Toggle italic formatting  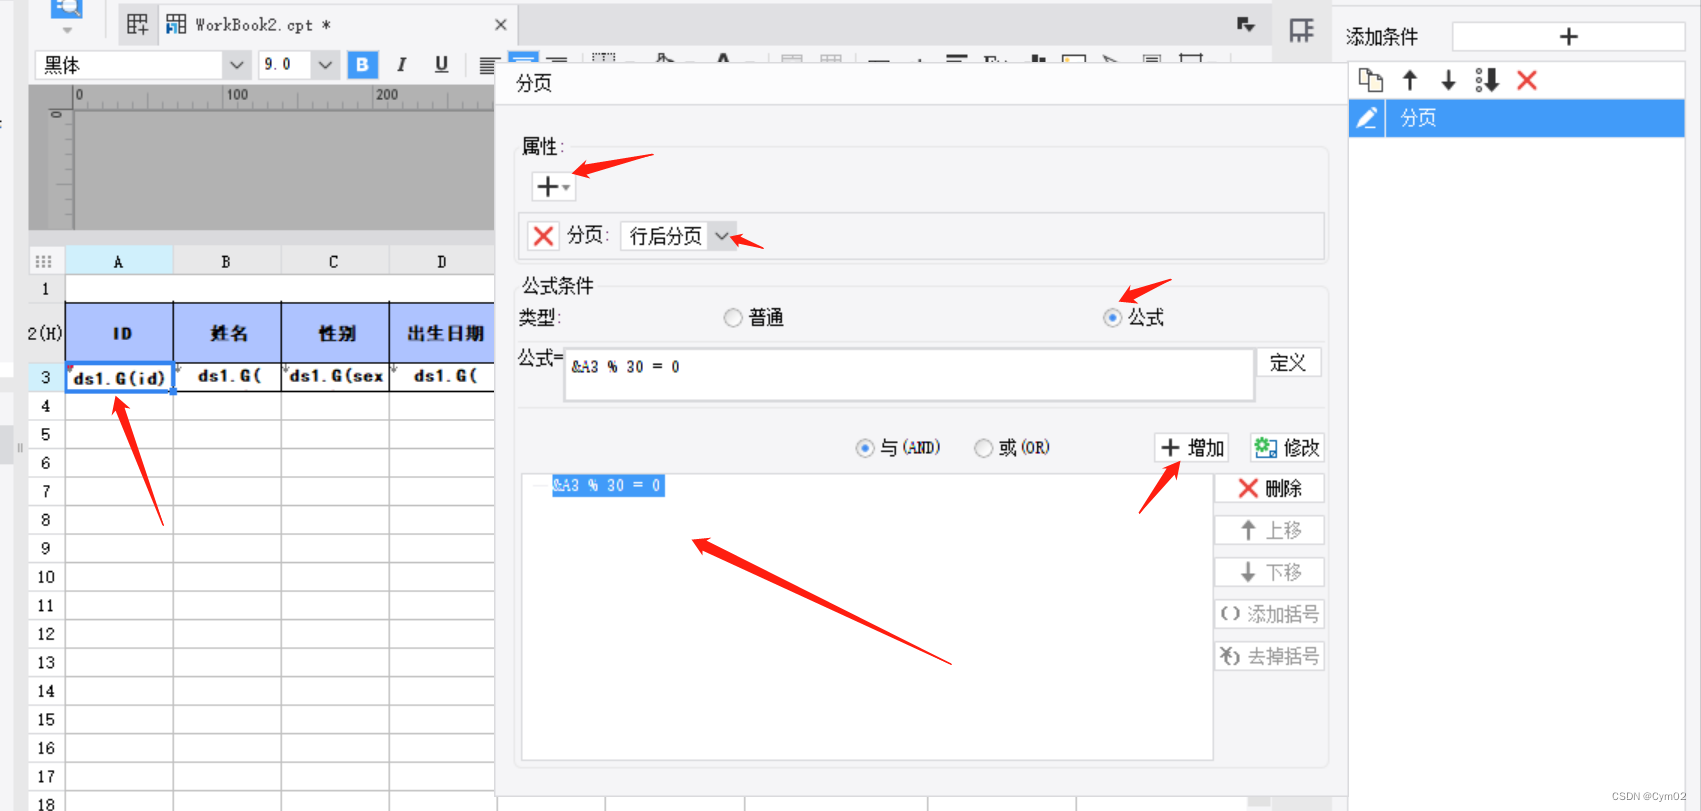pyautogui.click(x=401, y=65)
